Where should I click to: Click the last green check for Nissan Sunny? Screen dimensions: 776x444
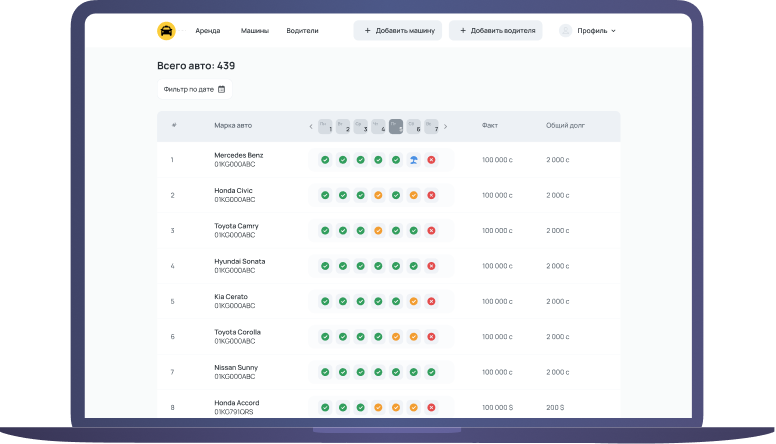coord(431,372)
